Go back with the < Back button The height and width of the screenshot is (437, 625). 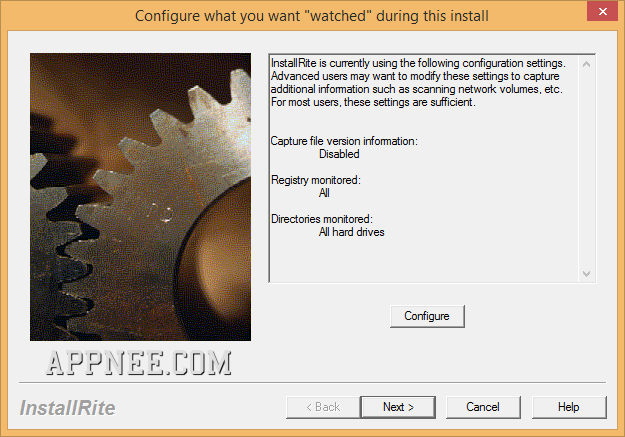point(323,407)
